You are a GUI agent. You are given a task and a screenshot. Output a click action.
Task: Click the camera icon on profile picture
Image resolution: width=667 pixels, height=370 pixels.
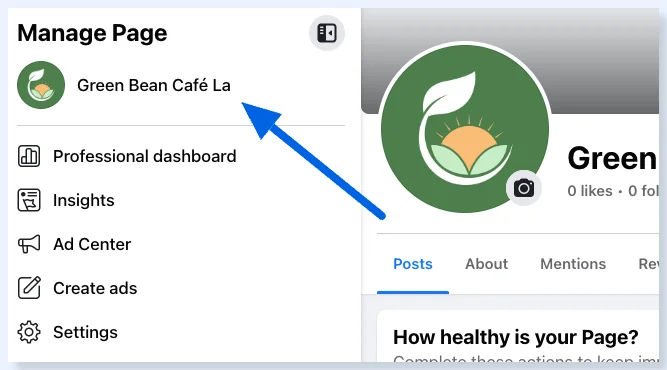click(524, 188)
